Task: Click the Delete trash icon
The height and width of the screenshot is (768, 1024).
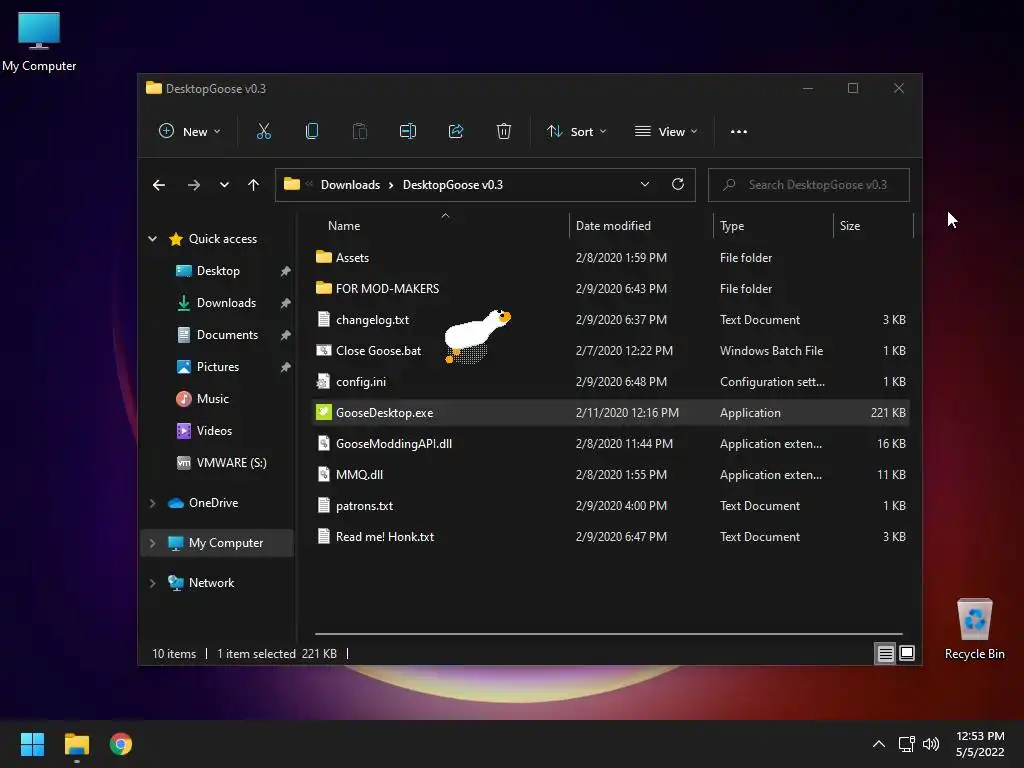Action: pyautogui.click(x=504, y=131)
